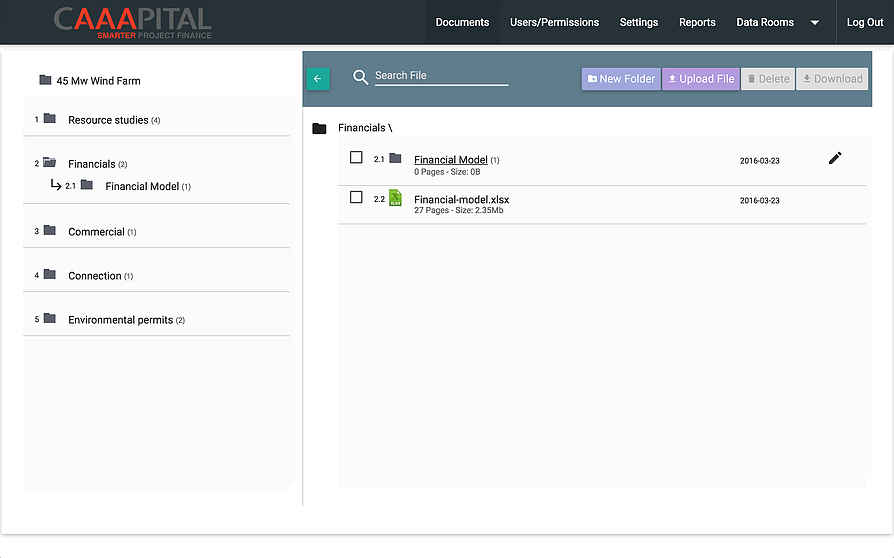The image size is (894, 558).
Task: Click the pencil edit icon for Financial Model
Action: (x=835, y=158)
